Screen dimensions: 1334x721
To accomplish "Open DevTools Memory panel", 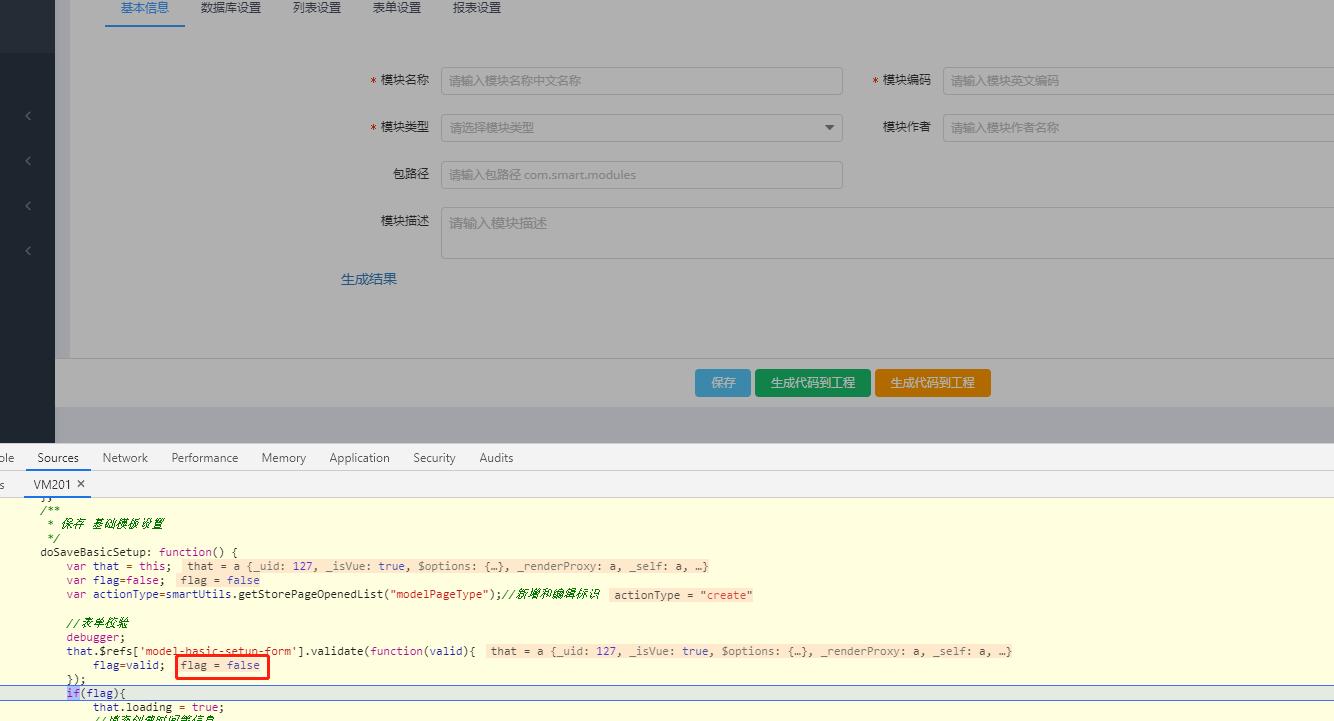I will 284,458.
